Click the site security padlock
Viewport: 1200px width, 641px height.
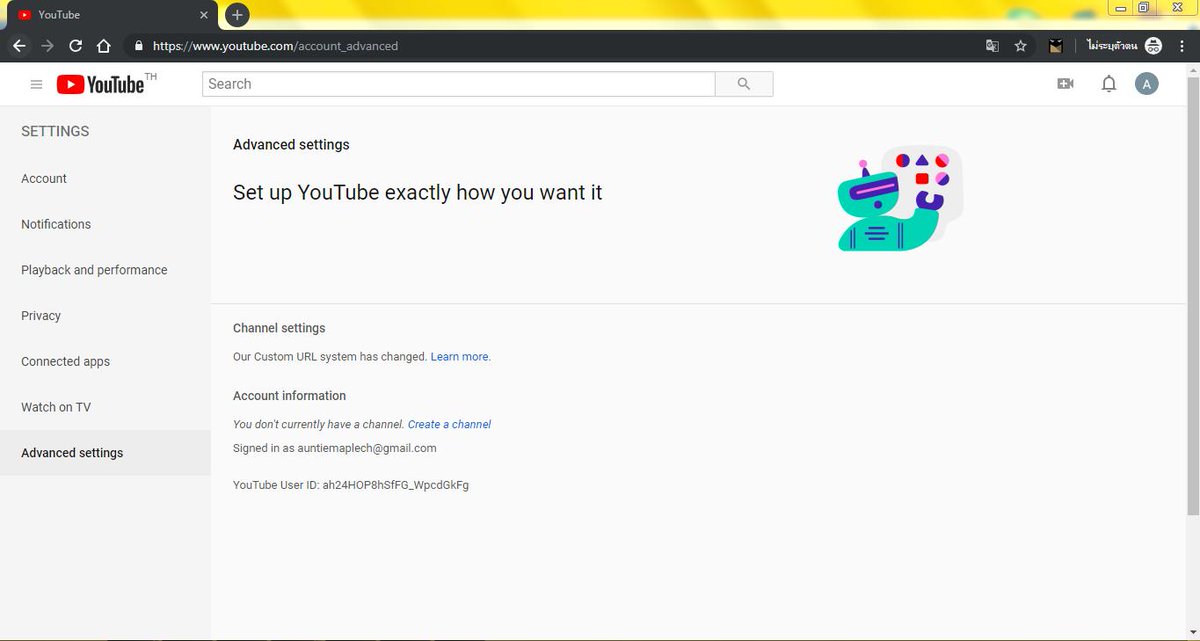[138, 46]
